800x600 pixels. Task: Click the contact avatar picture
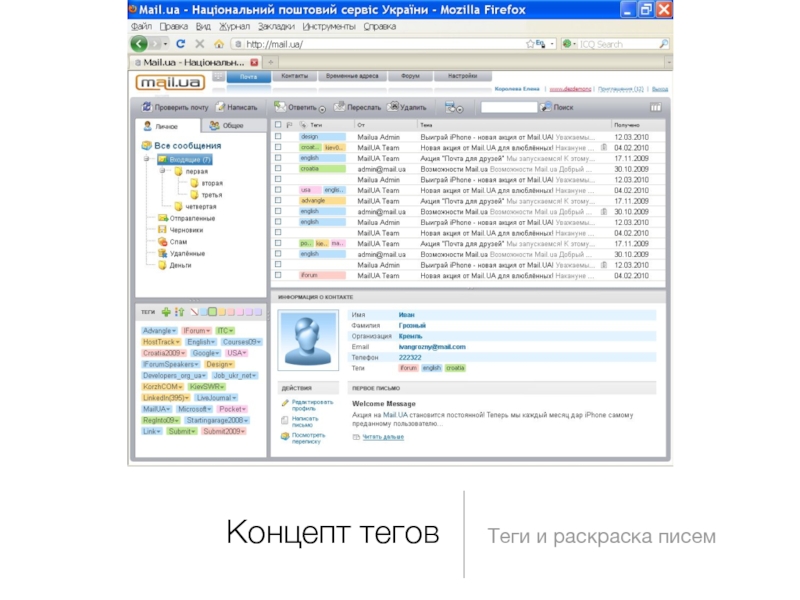(x=308, y=340)
